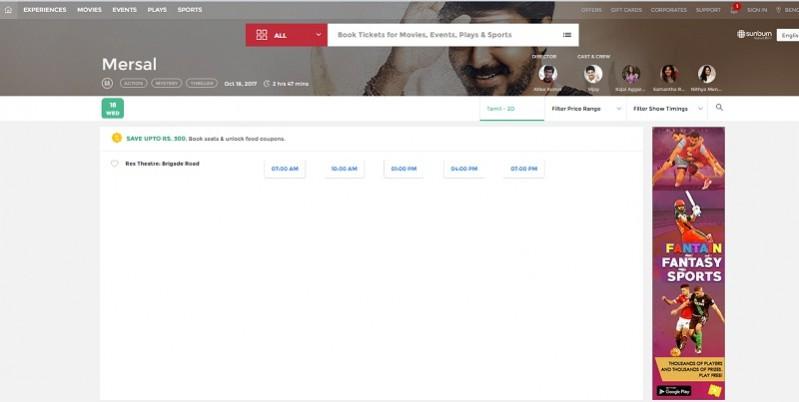Click the Oct 18, 2017 release date

point(241,84)
